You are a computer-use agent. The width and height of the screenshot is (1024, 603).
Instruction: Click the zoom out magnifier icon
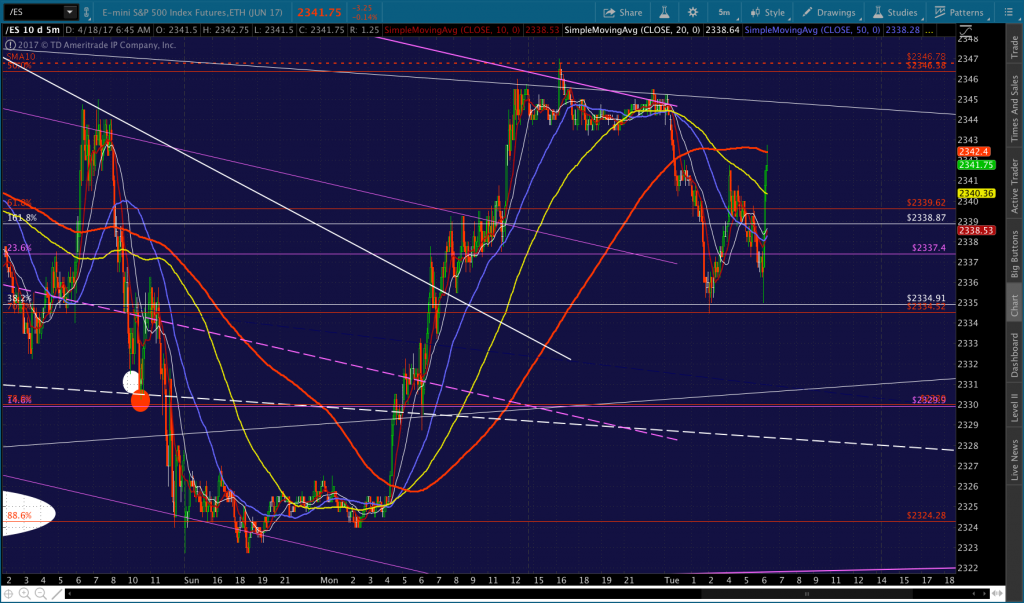click(40, 594)
